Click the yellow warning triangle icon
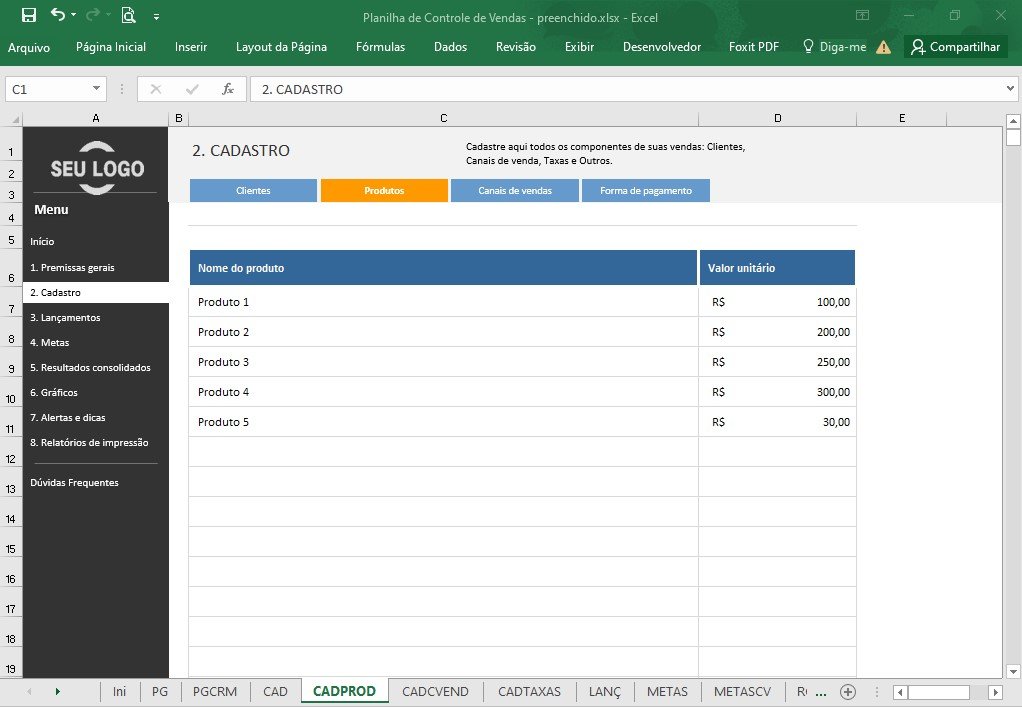 (883, 47)
